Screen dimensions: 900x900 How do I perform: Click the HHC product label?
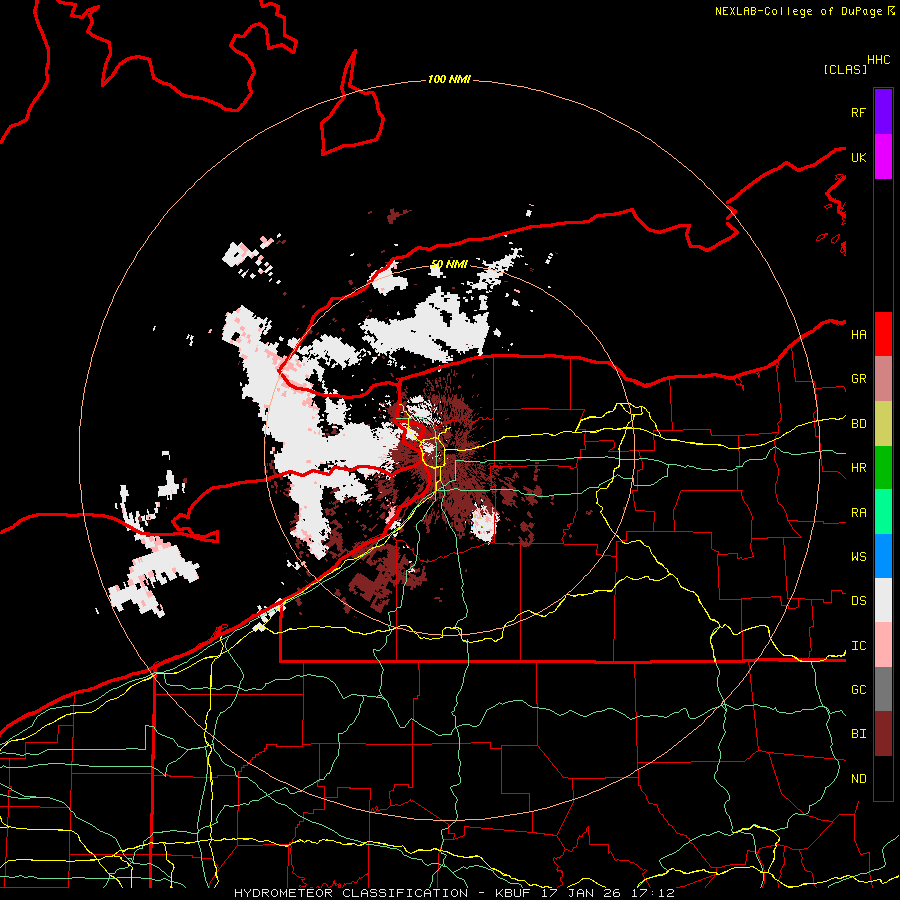point(878,60)
